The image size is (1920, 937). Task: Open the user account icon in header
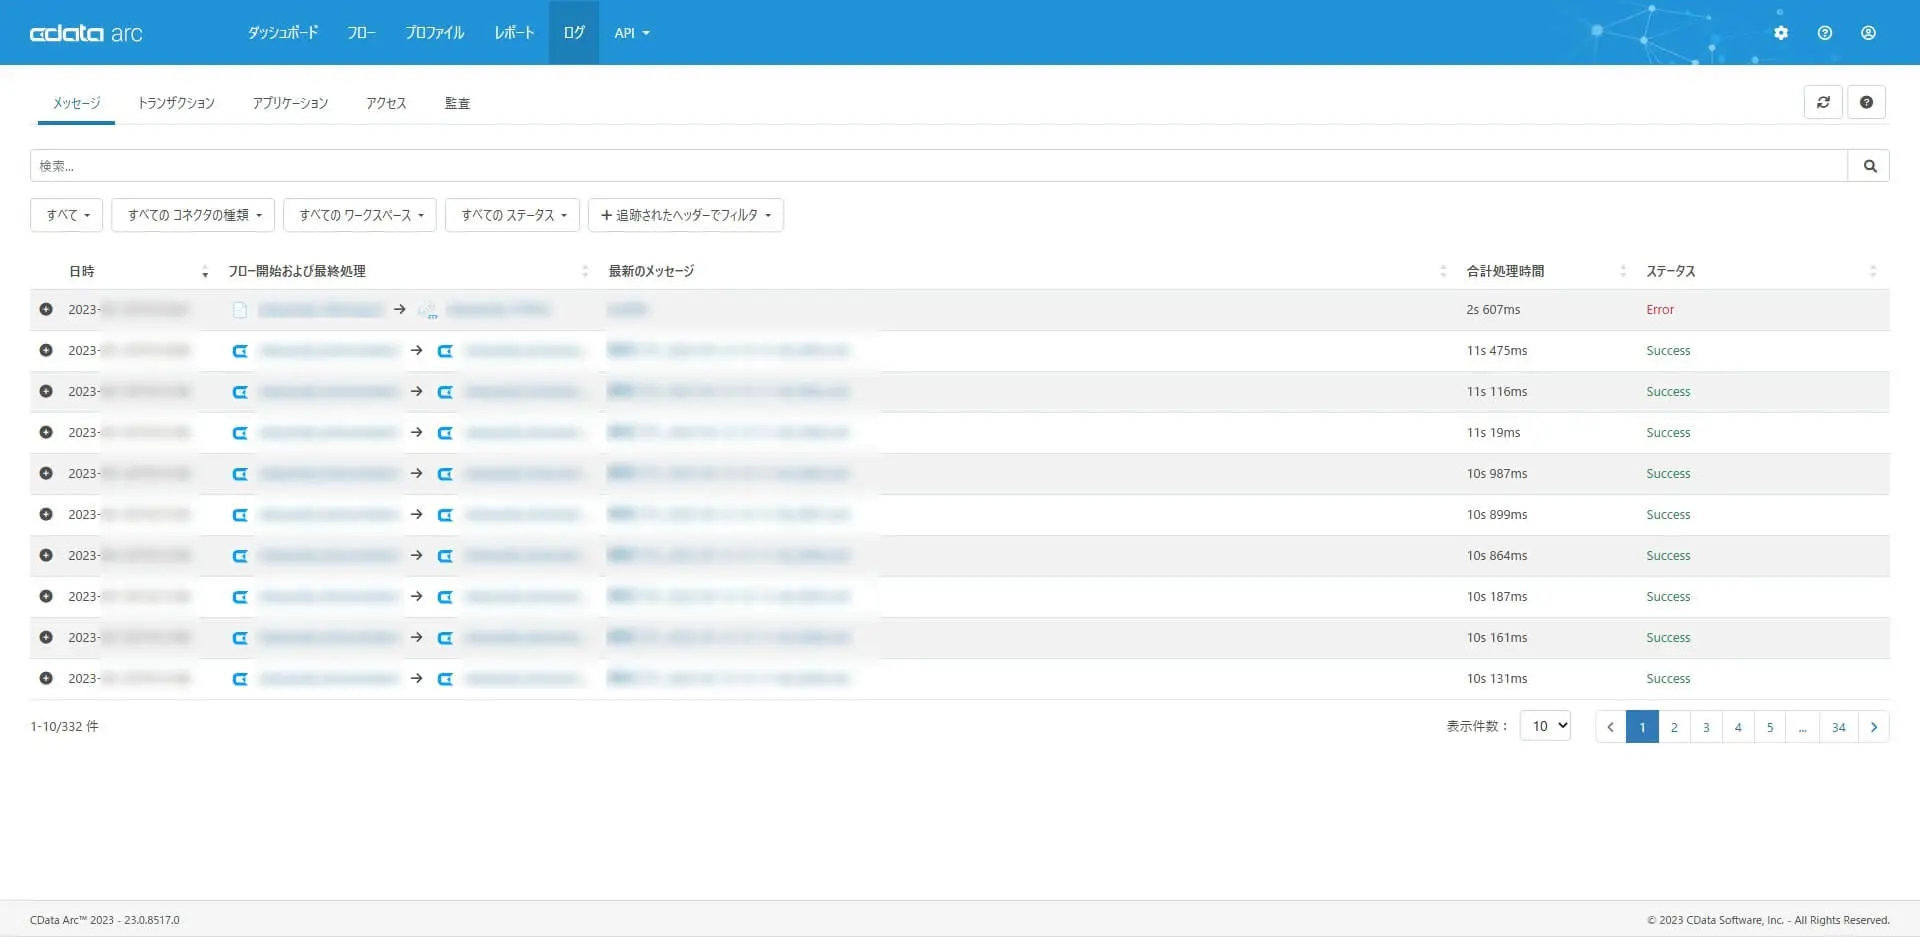point(1868,33)
